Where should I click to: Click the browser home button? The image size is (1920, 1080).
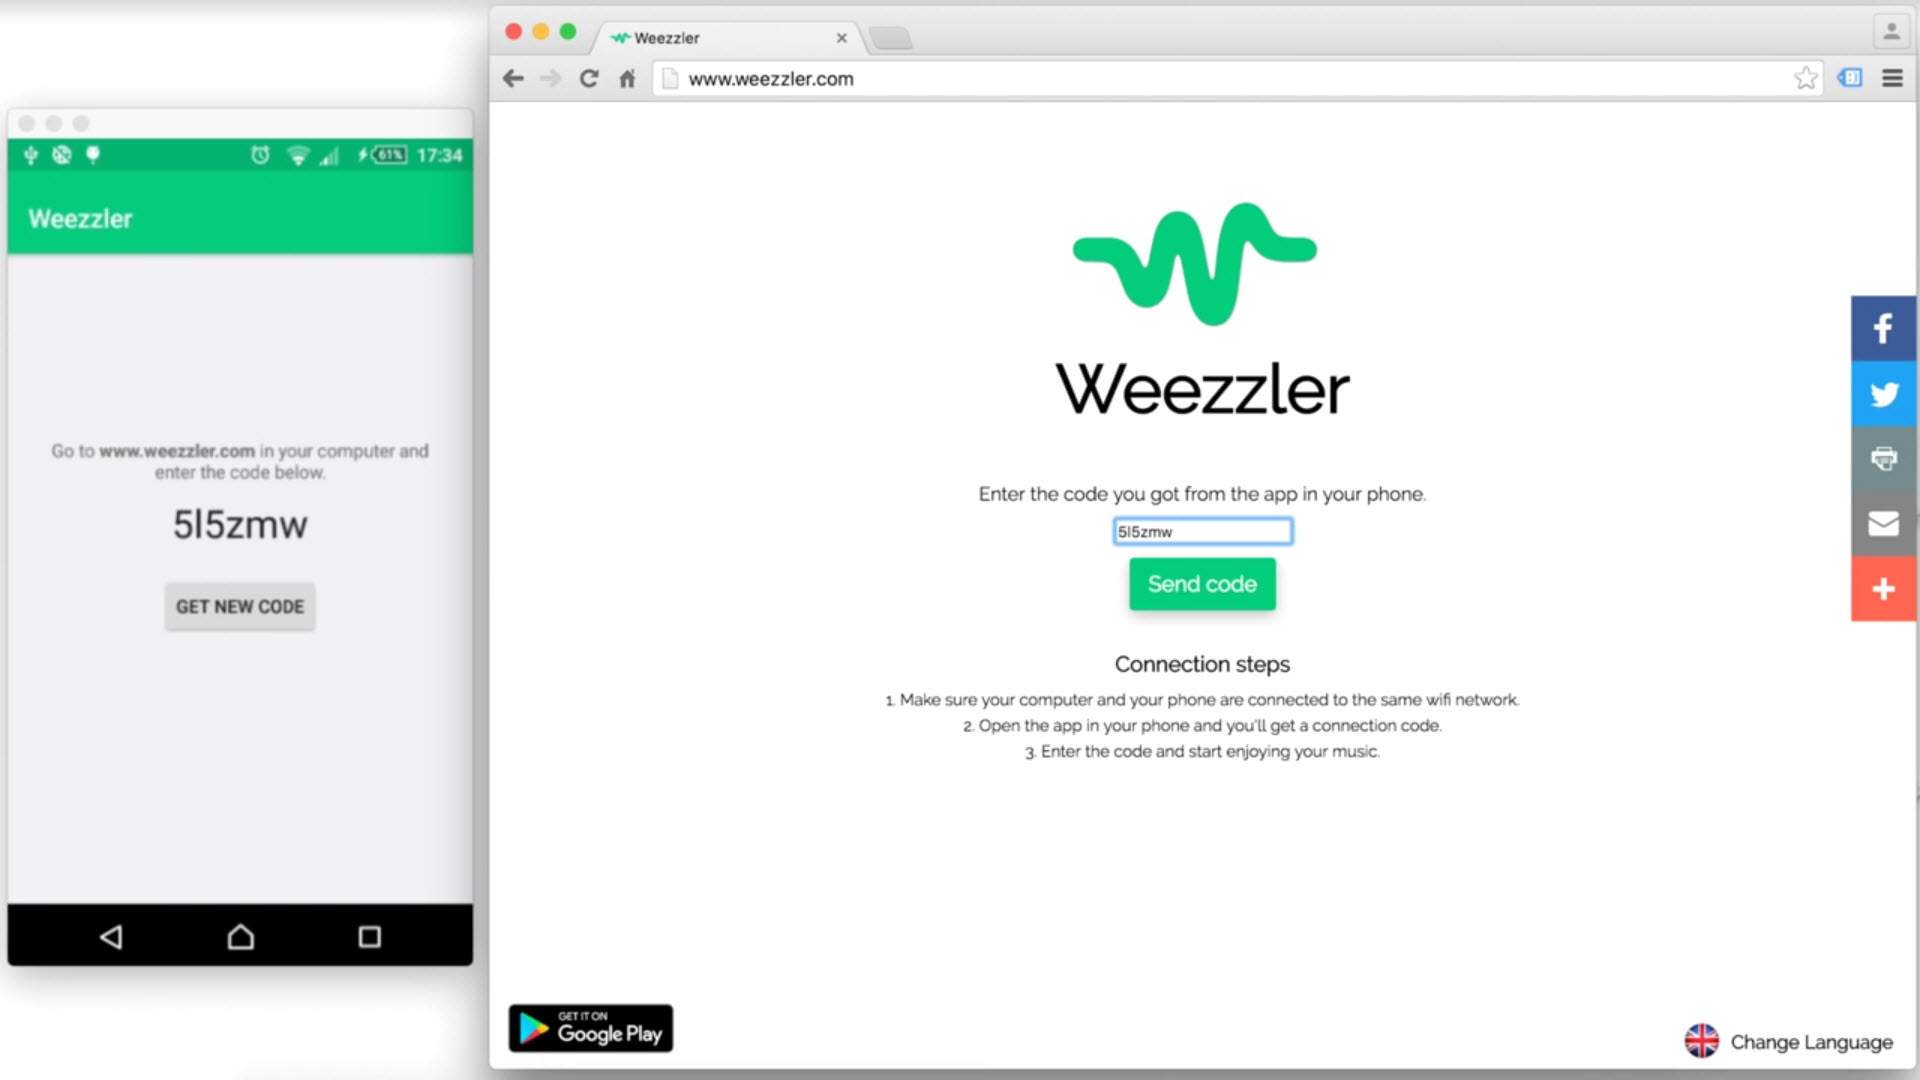[630, 79]
